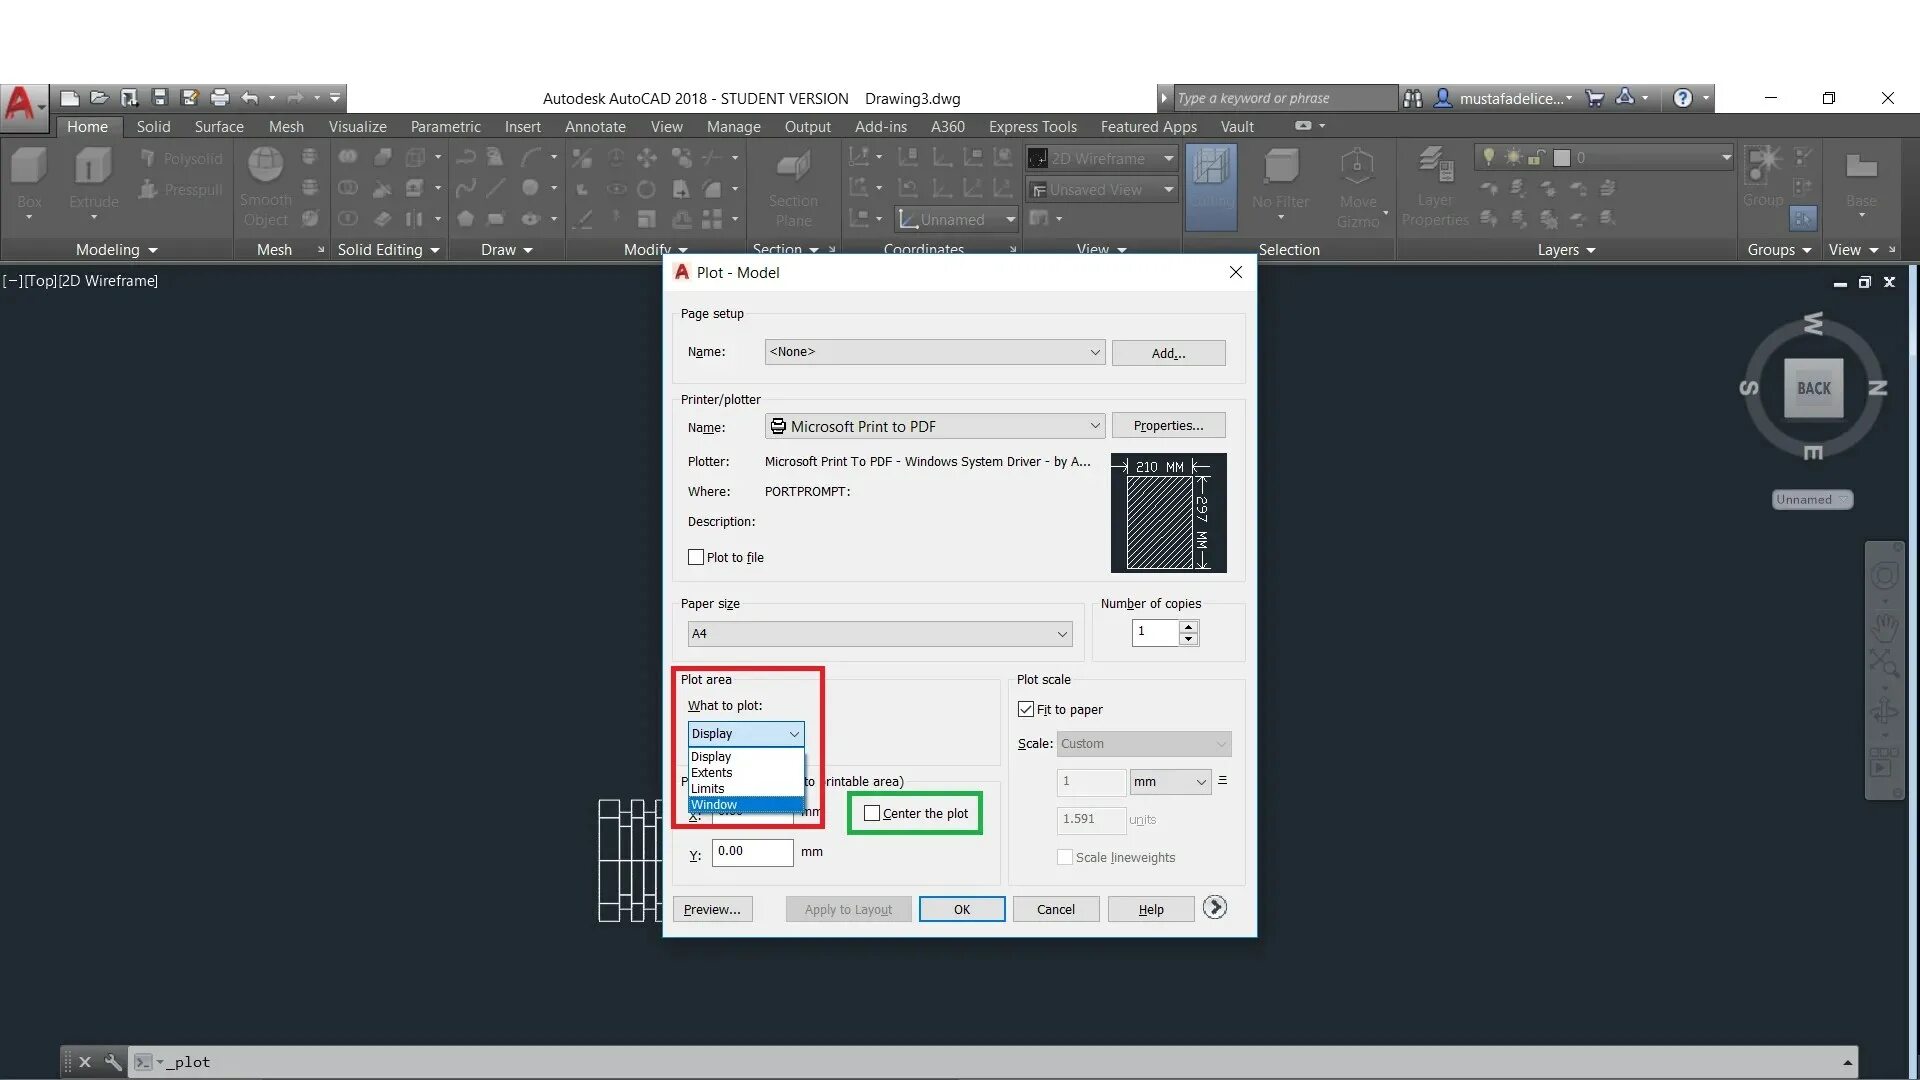Click the Preview... button
The image size is (1920, 1080).
[712, 910]
